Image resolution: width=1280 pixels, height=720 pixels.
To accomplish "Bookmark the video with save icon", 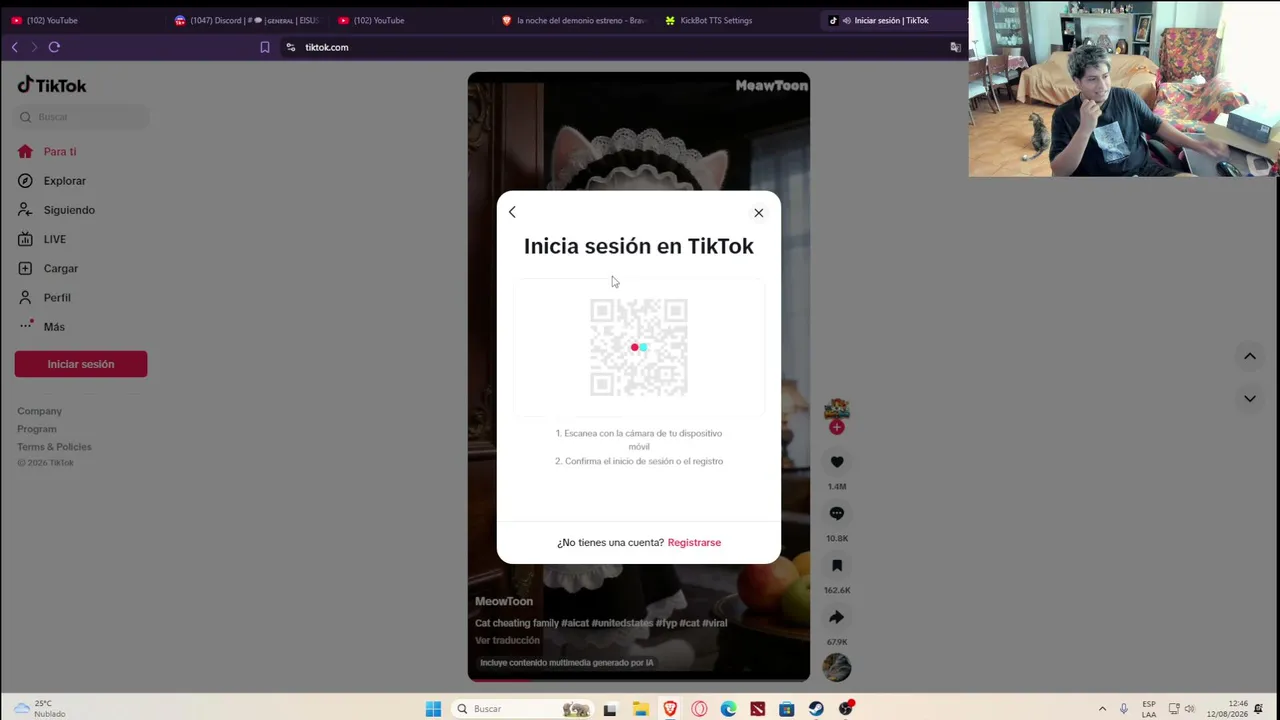I will (x=837, y=566).
